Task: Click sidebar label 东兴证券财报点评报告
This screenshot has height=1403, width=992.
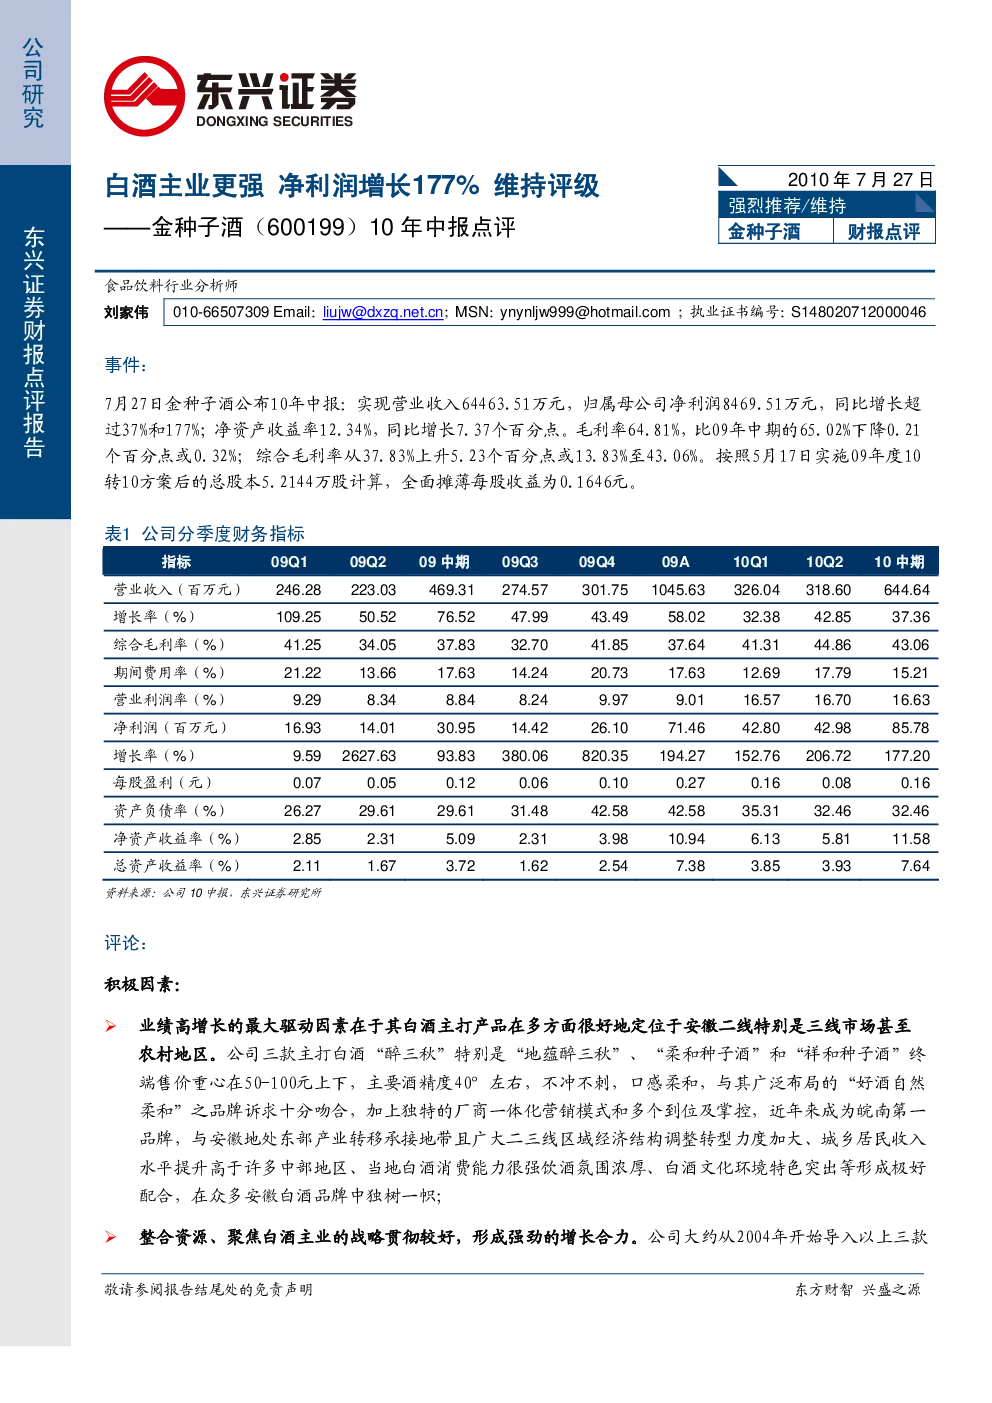Action: point(34,342)
